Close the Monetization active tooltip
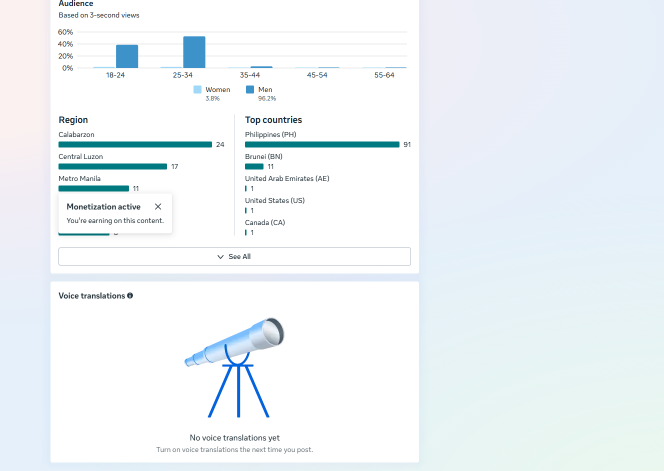 [x=158, y=207]
